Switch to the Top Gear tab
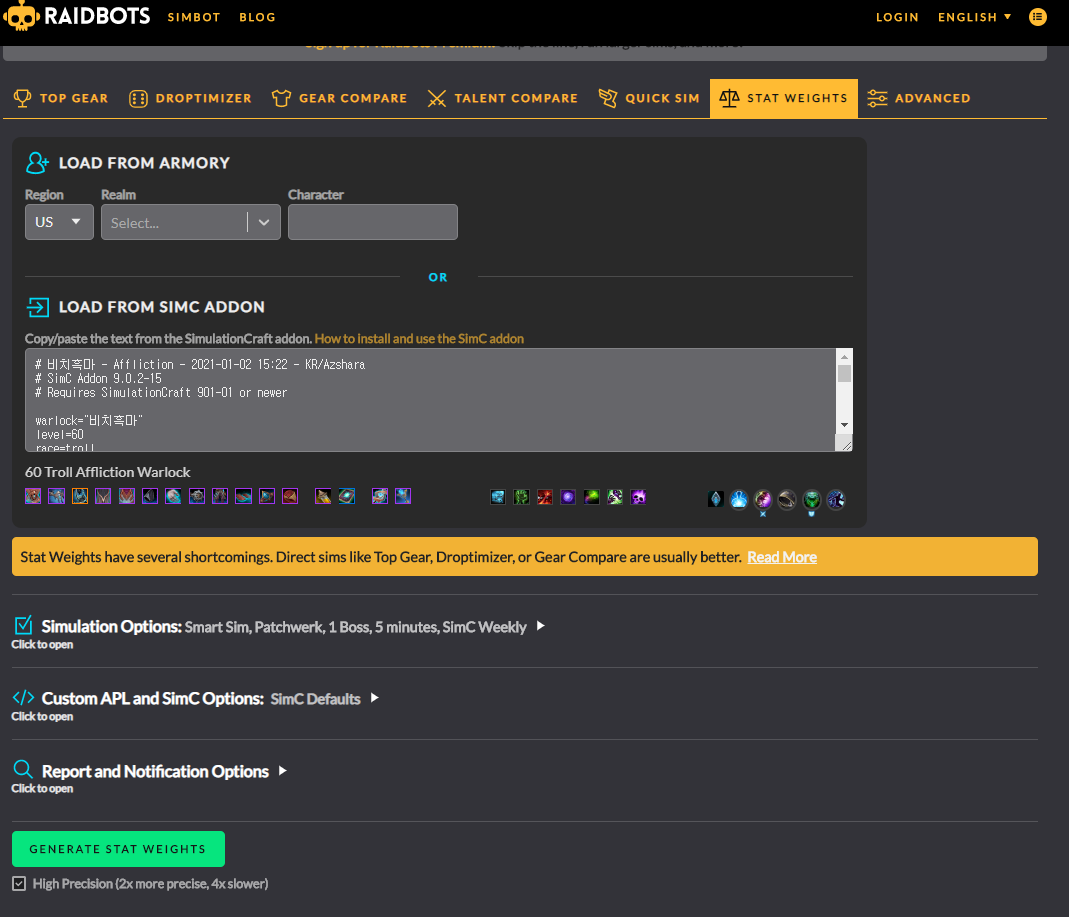The width and height of the screenshot is (1069, 917). [x=61, y=98]
